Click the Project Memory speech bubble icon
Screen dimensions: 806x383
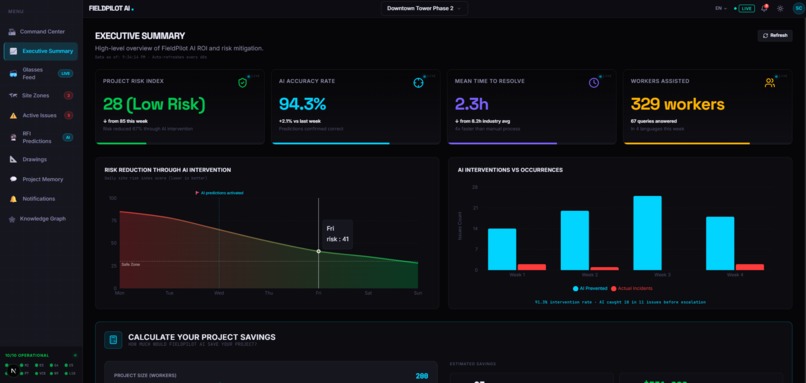click(x=13, y=179)
